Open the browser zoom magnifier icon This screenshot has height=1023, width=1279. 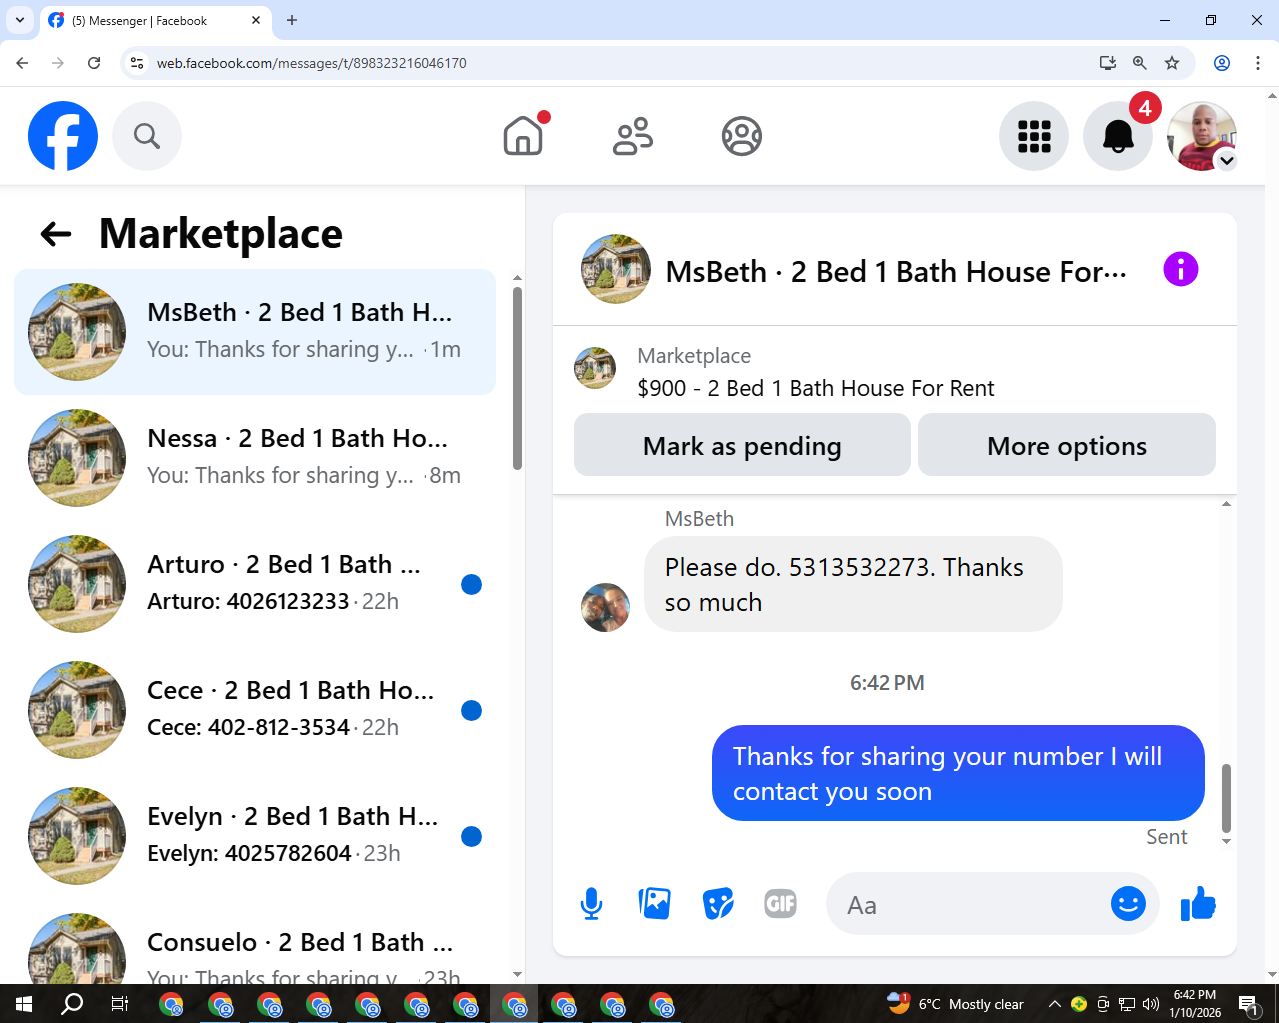(x=1139, y=63)
